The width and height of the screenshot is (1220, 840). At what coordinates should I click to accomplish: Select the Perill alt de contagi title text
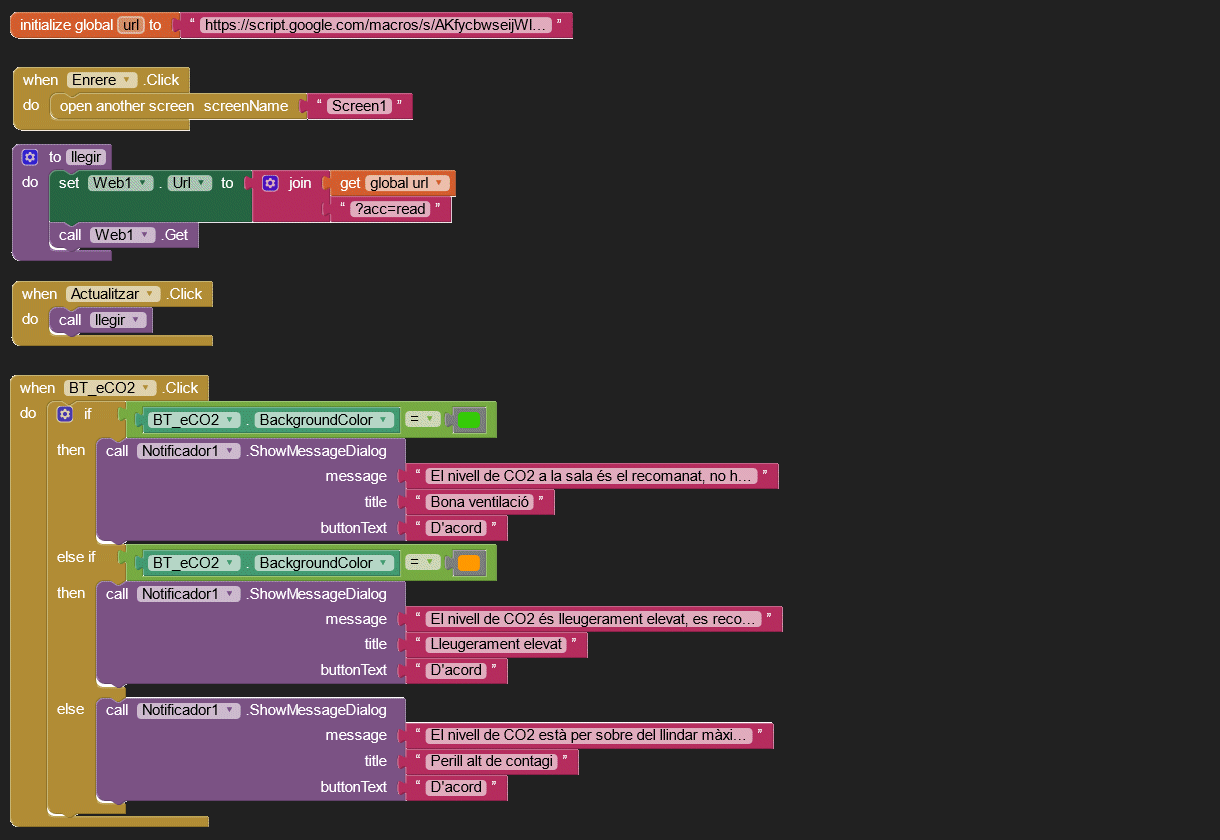tap(491, 761)
